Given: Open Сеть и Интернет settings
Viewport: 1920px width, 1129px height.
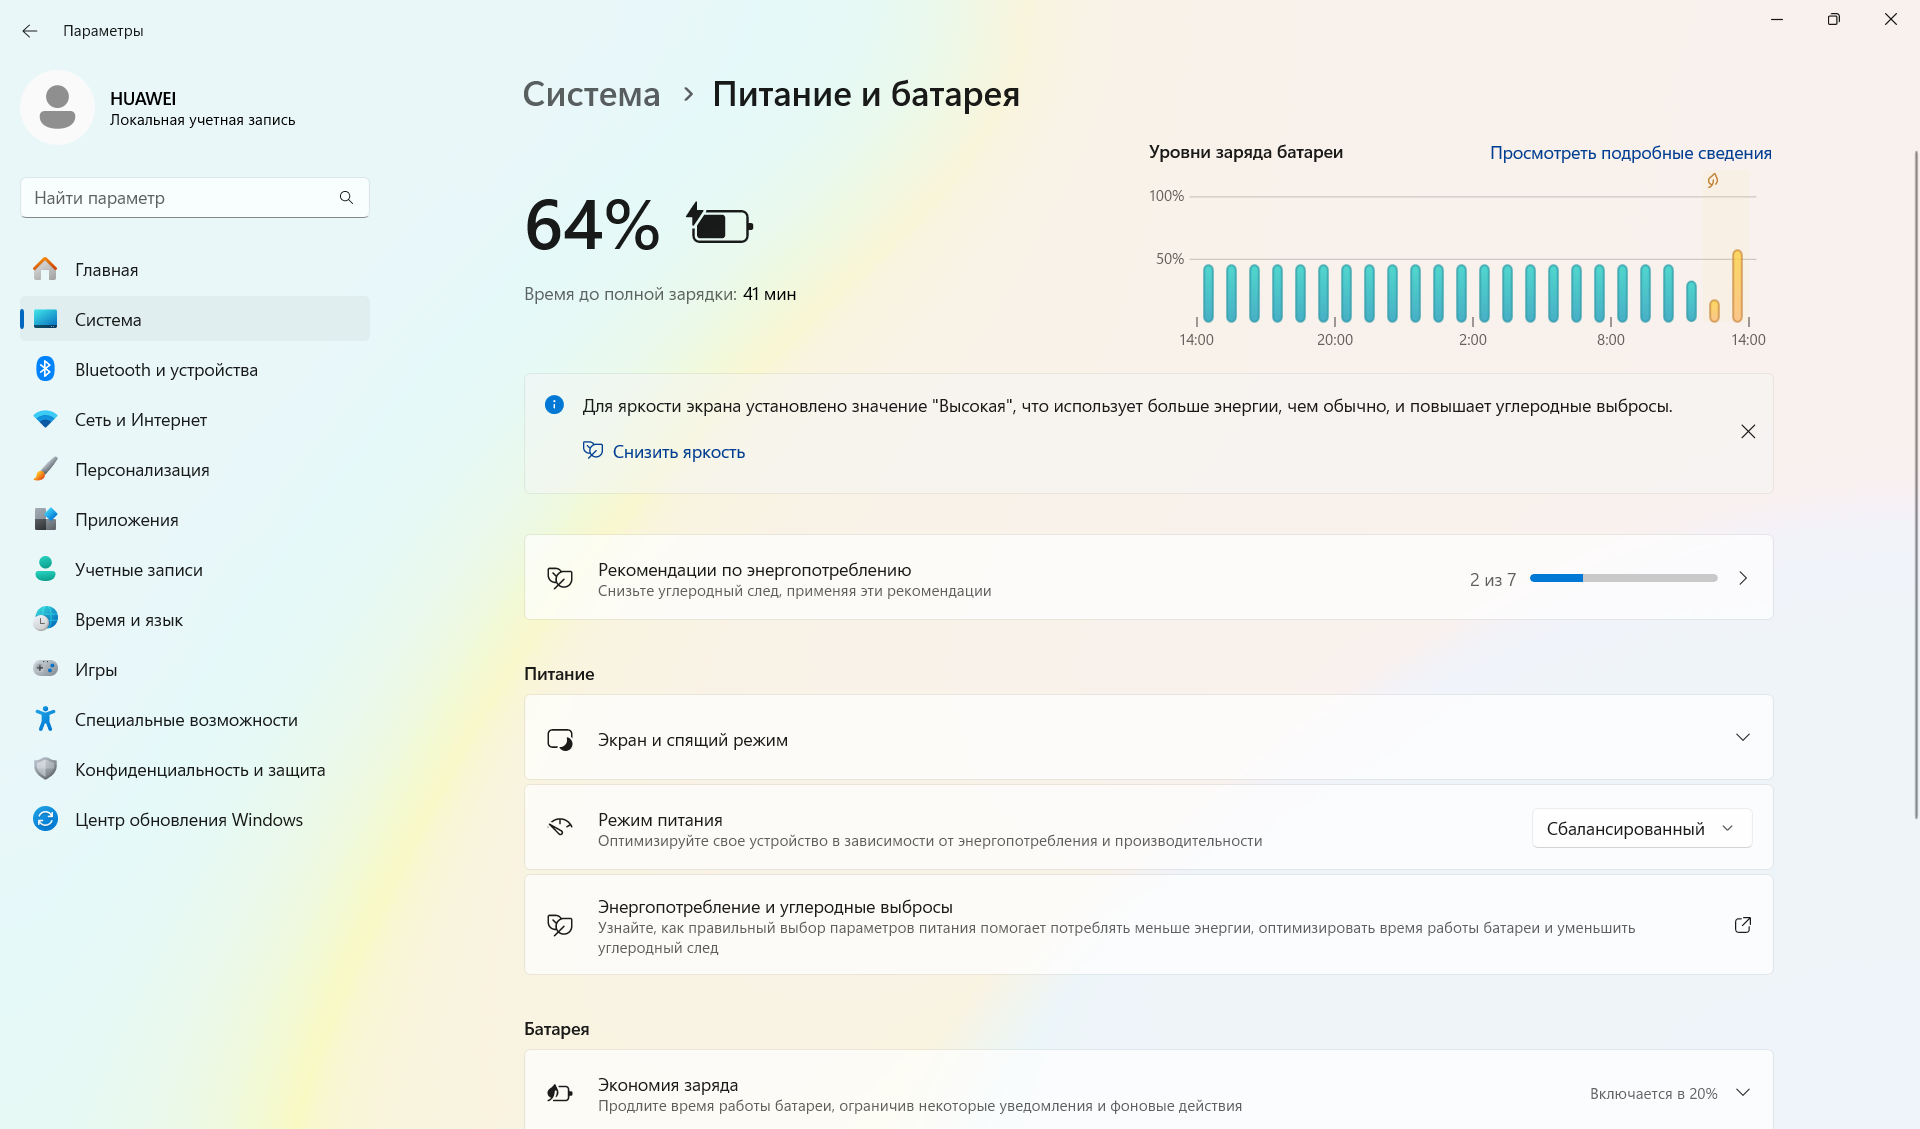Looking at the screenshot, I should click(x=195, y=419).
